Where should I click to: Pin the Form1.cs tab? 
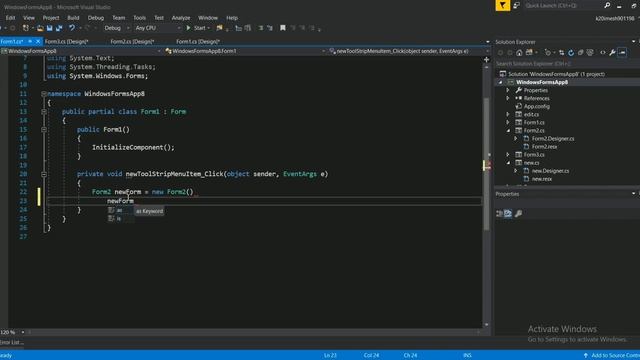click(30, 41)
